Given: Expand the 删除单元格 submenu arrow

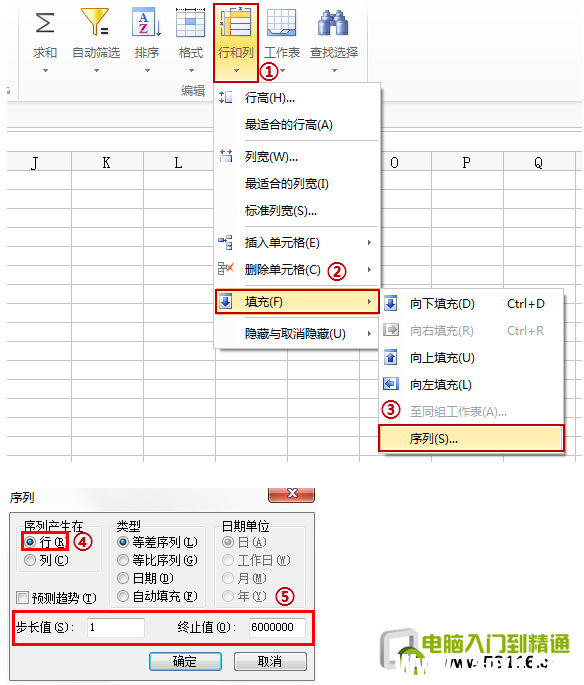Looking at the screenshot, I should click(369, 270).
